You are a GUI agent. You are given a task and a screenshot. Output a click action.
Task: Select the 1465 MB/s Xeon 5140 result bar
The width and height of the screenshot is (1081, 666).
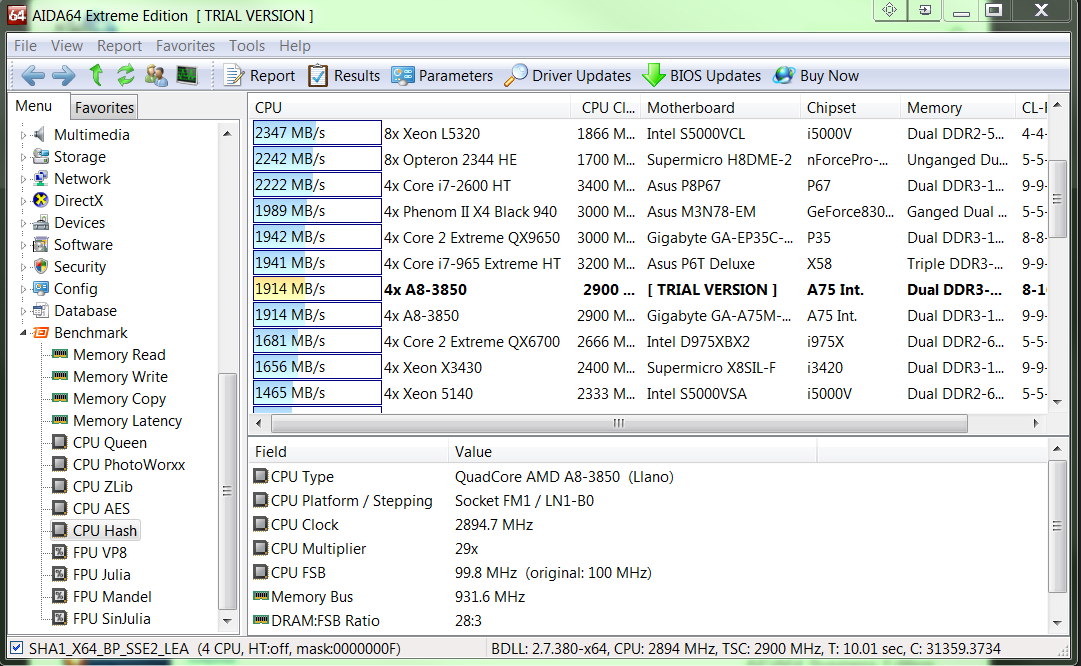coord(317,393)
